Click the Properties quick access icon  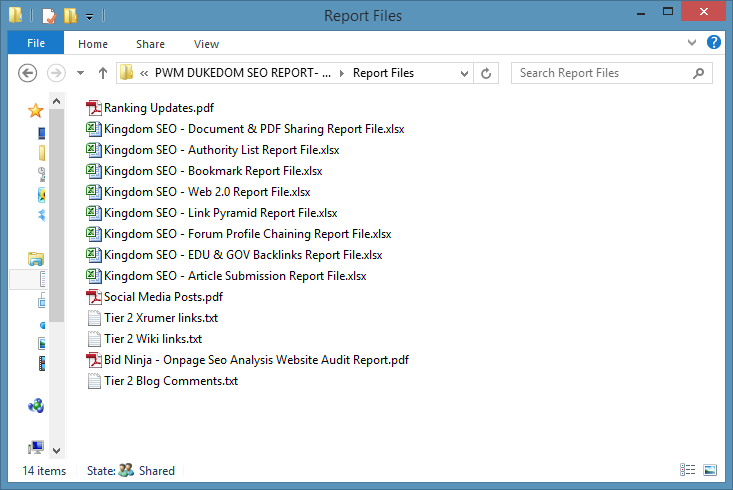(49, 16)
